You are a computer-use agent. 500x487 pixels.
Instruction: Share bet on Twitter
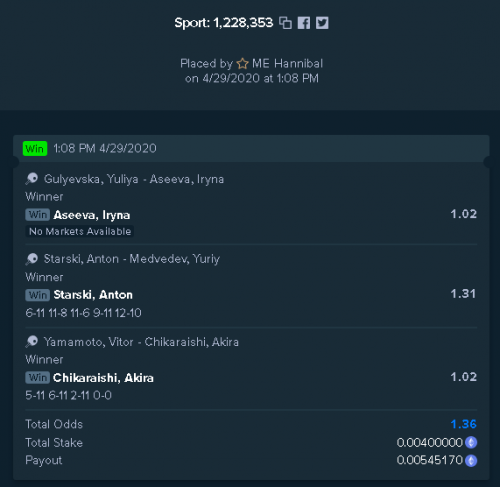coord(322,23)
